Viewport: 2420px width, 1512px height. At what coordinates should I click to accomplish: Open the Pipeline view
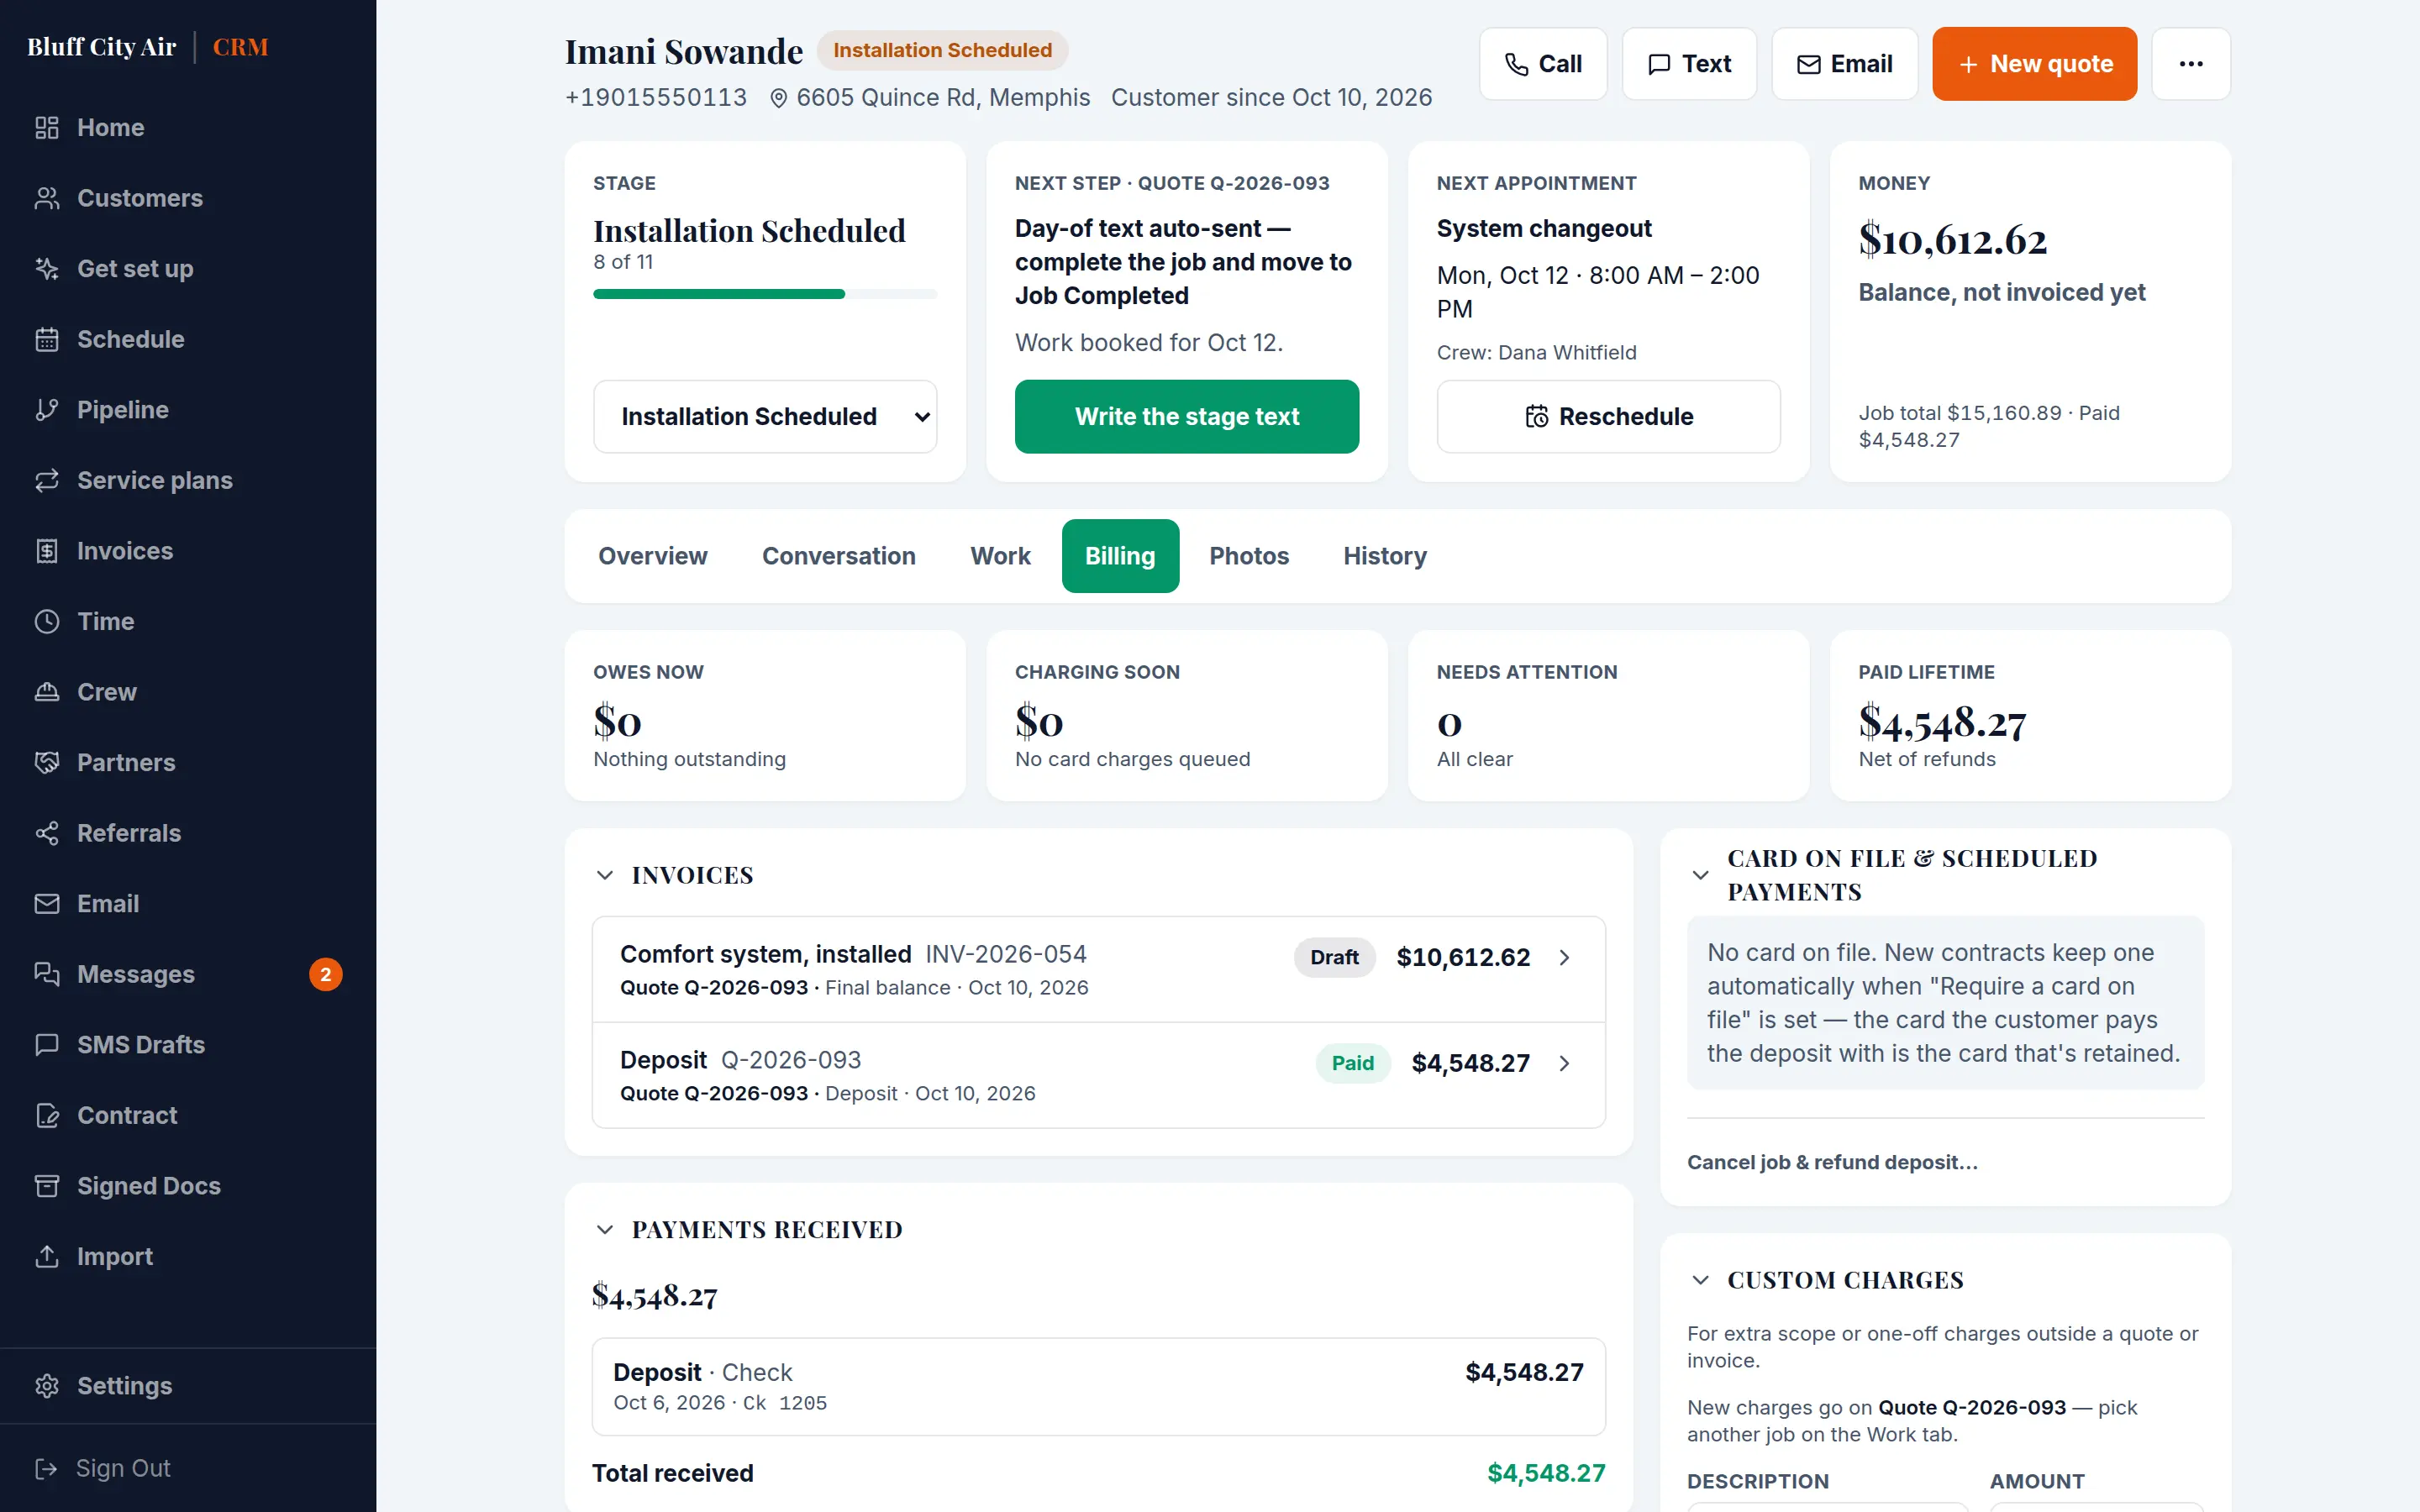pyautogui.click(x=188, y=410)
